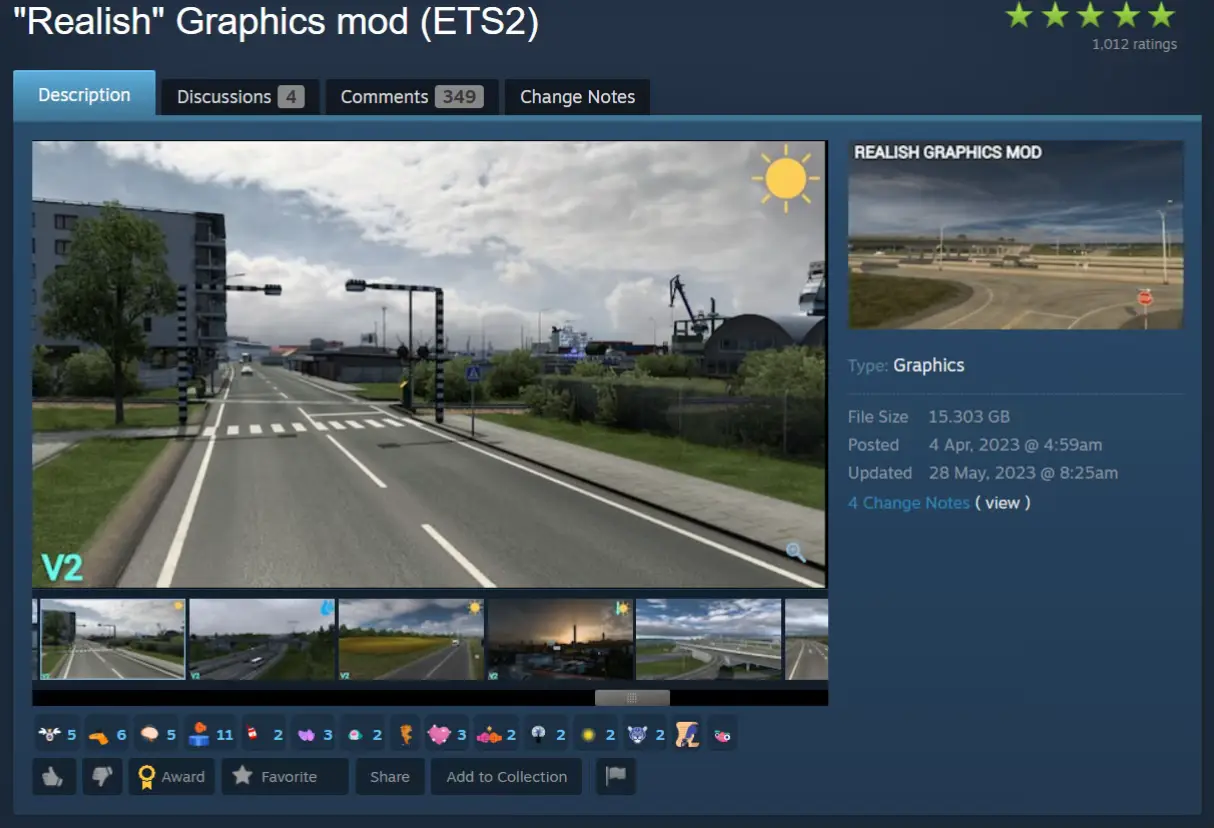Switch to the Discussions tab
1214x828 pixels.
point(240,97)
